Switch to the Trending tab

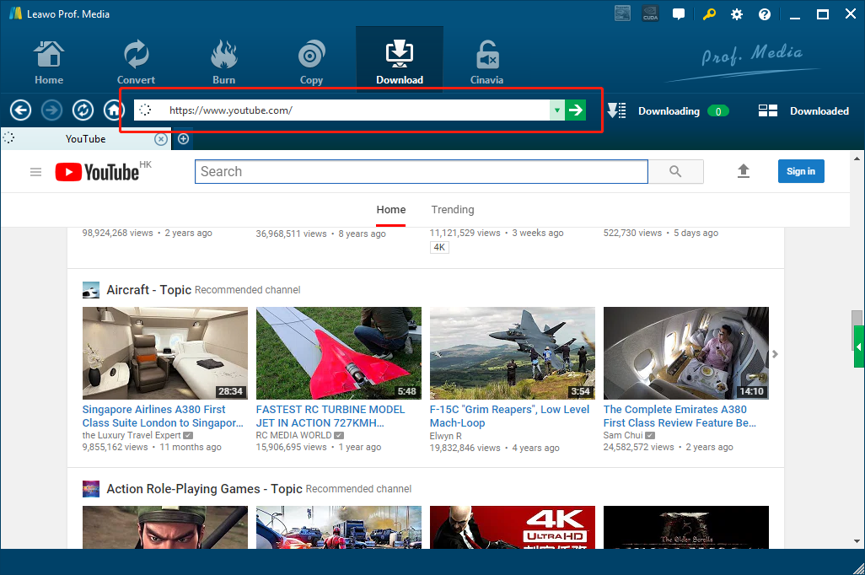click(452, 210)
